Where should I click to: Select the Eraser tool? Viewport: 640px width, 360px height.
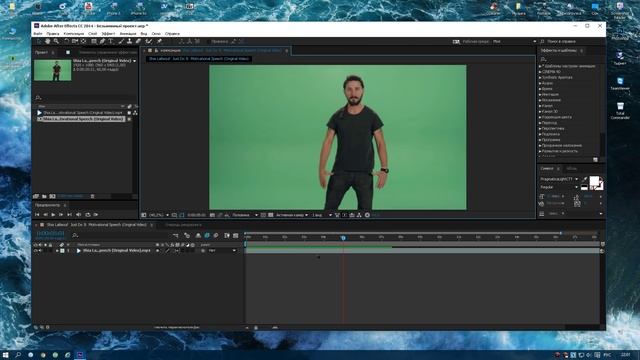pyautogui.click(x=138, y=41)
